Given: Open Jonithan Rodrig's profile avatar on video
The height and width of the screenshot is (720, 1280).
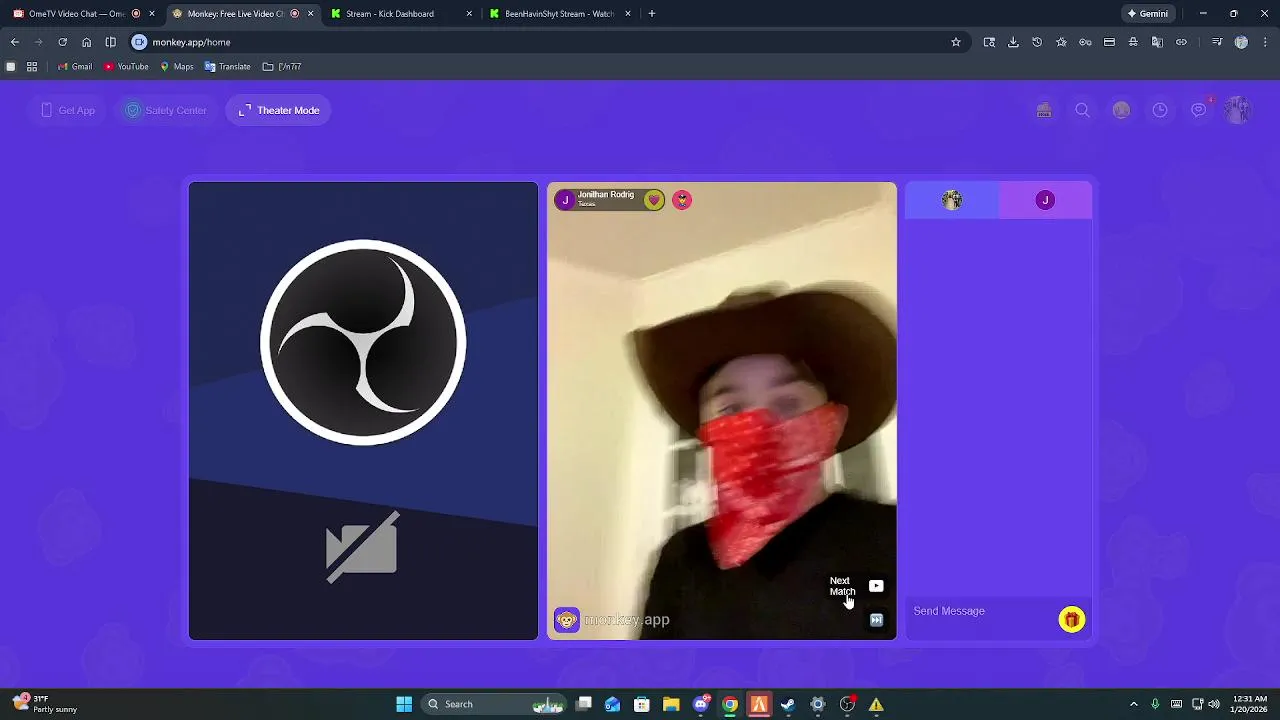Looking at the screenshot, I should point(565,200).
